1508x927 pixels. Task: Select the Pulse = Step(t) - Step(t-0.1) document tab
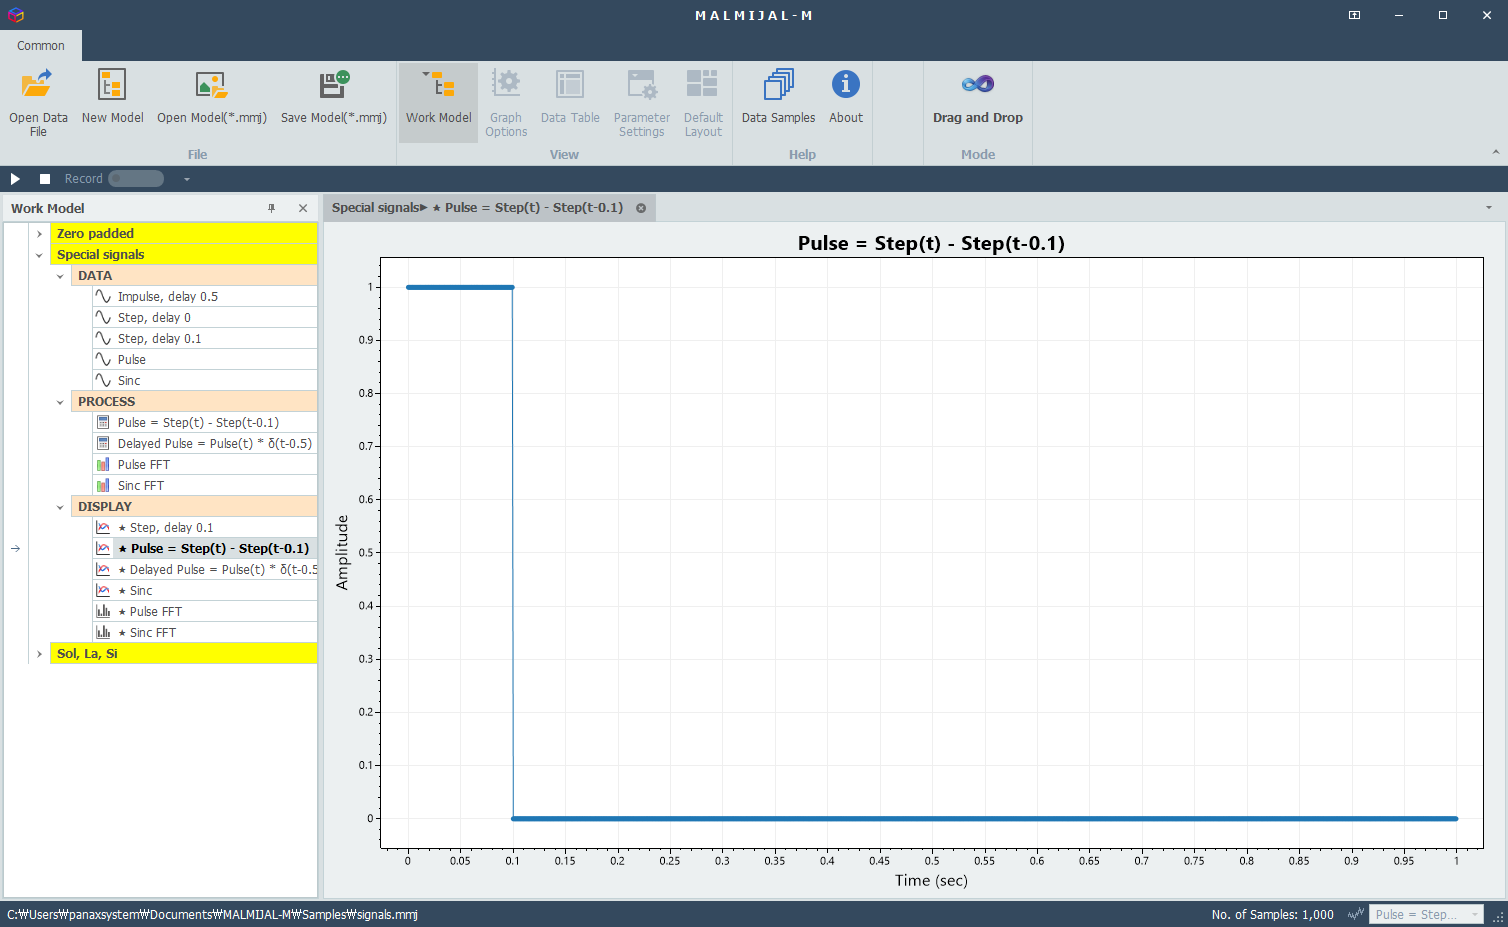(478, 208)
